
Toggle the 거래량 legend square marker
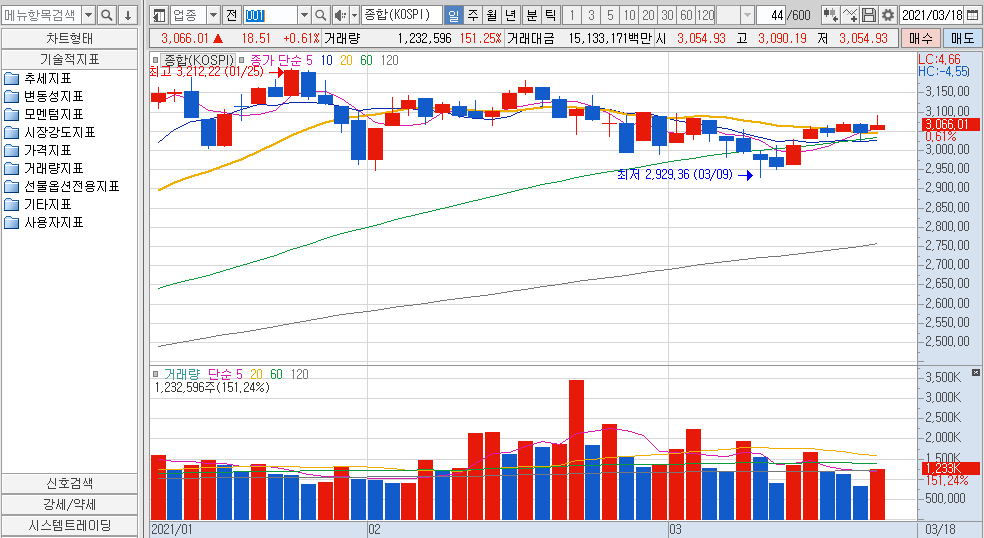tap(156, 374)
